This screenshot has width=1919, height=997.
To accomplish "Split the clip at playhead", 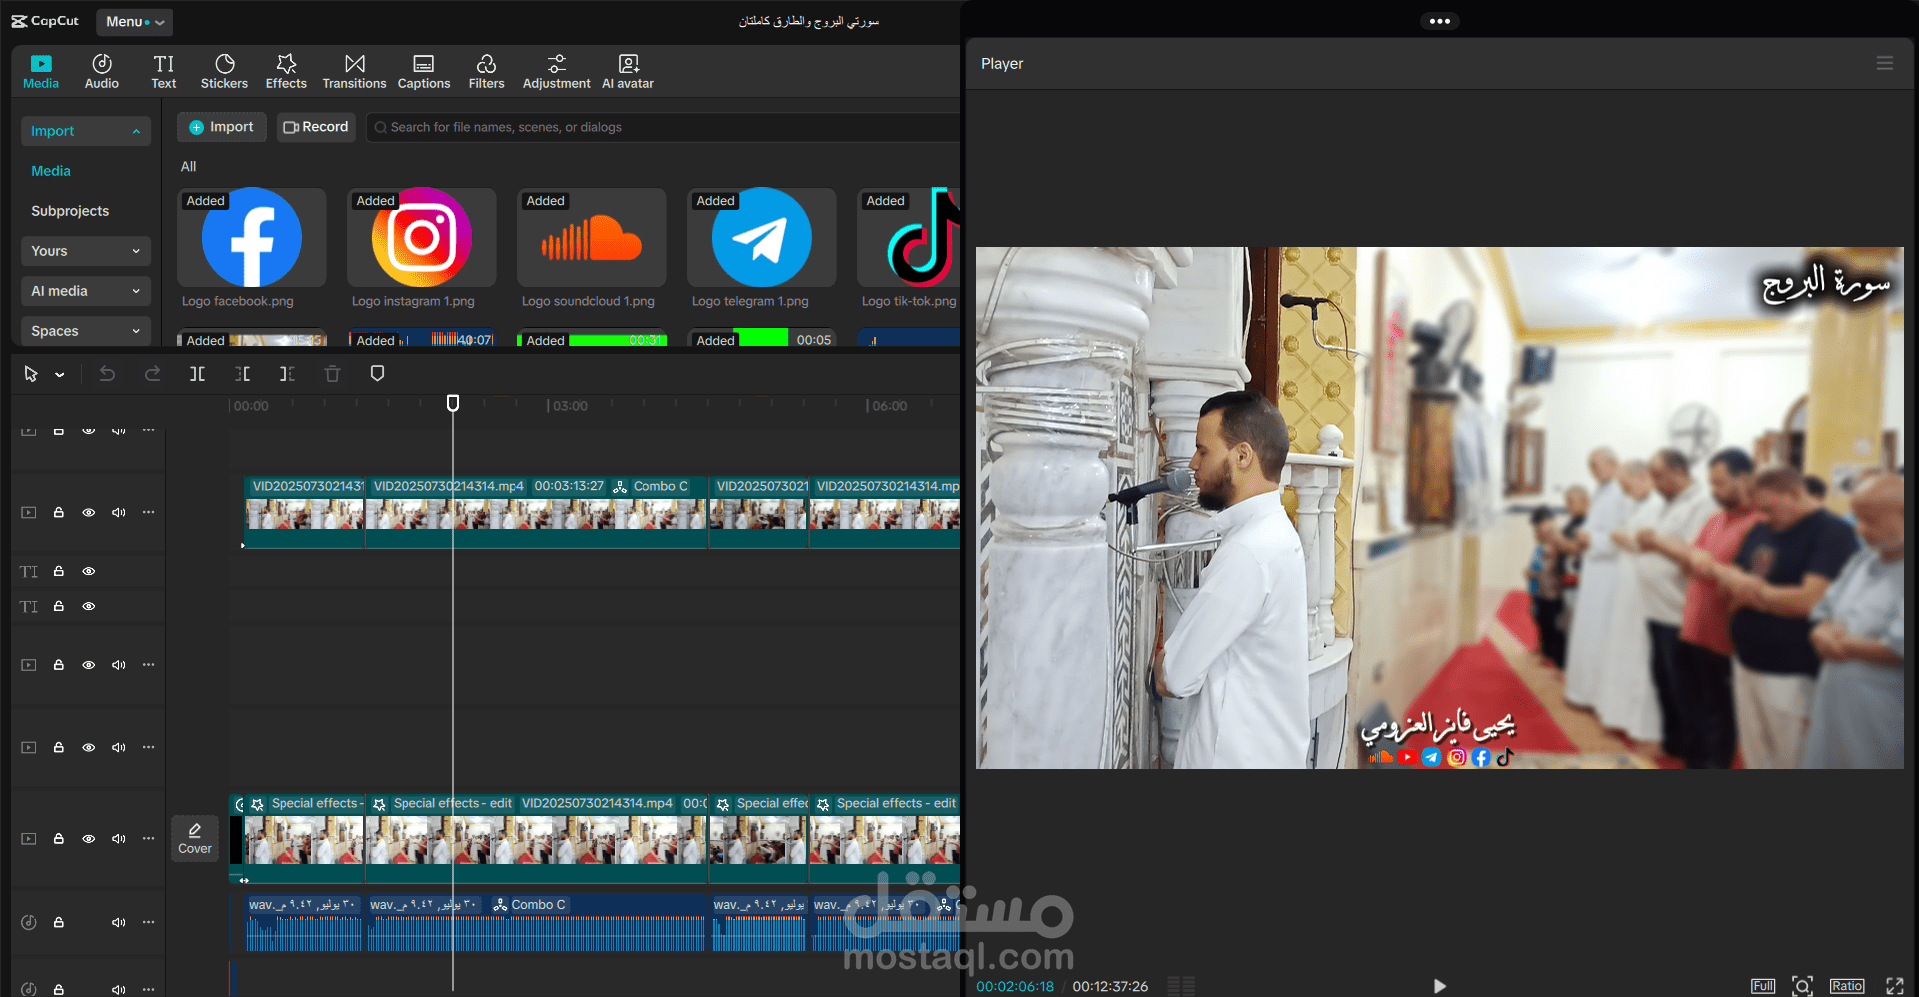I will 198,374.
